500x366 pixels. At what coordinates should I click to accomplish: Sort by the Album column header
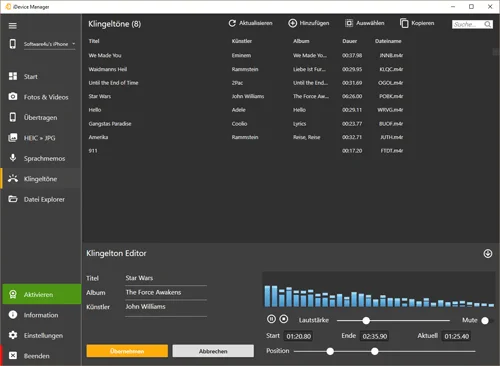click(301, 41)
